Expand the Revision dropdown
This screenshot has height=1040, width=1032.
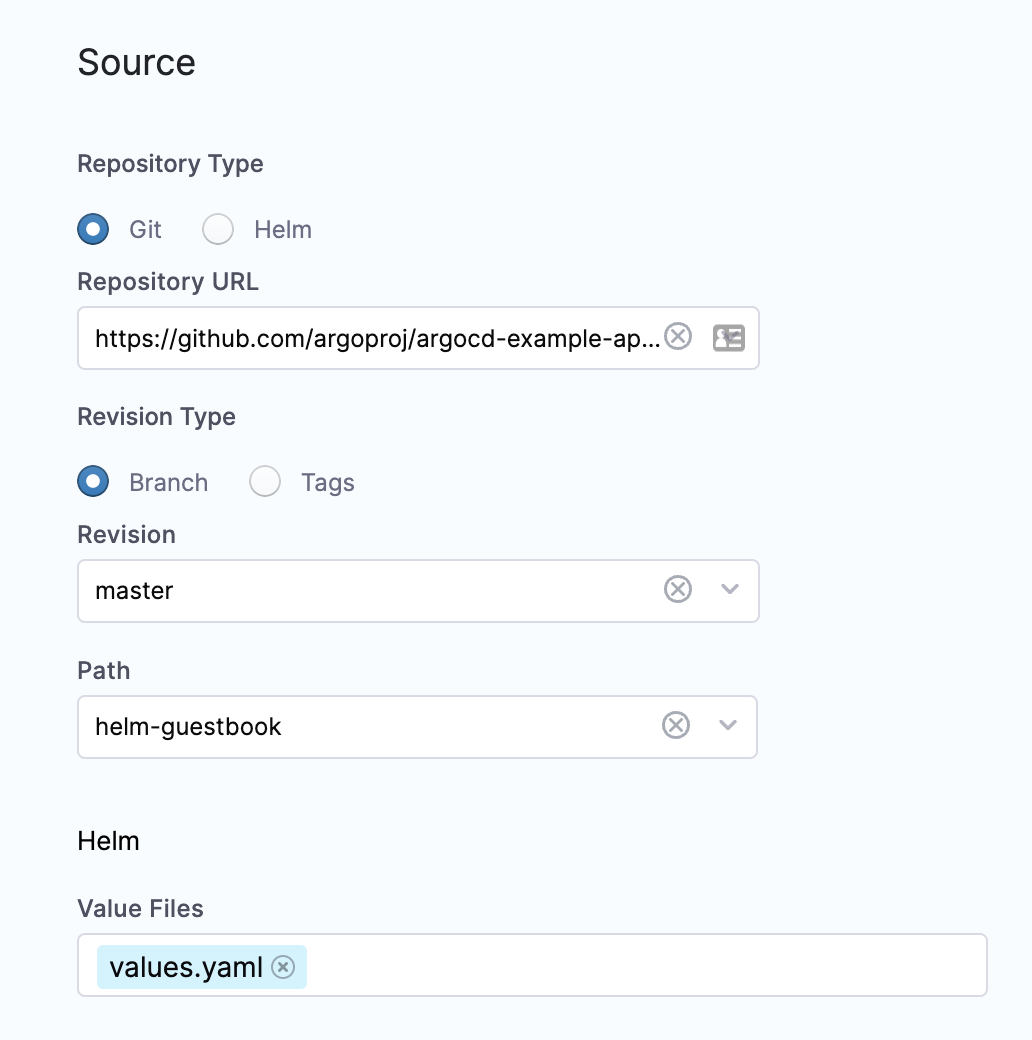pyautogui.click(x=728, y=590)
